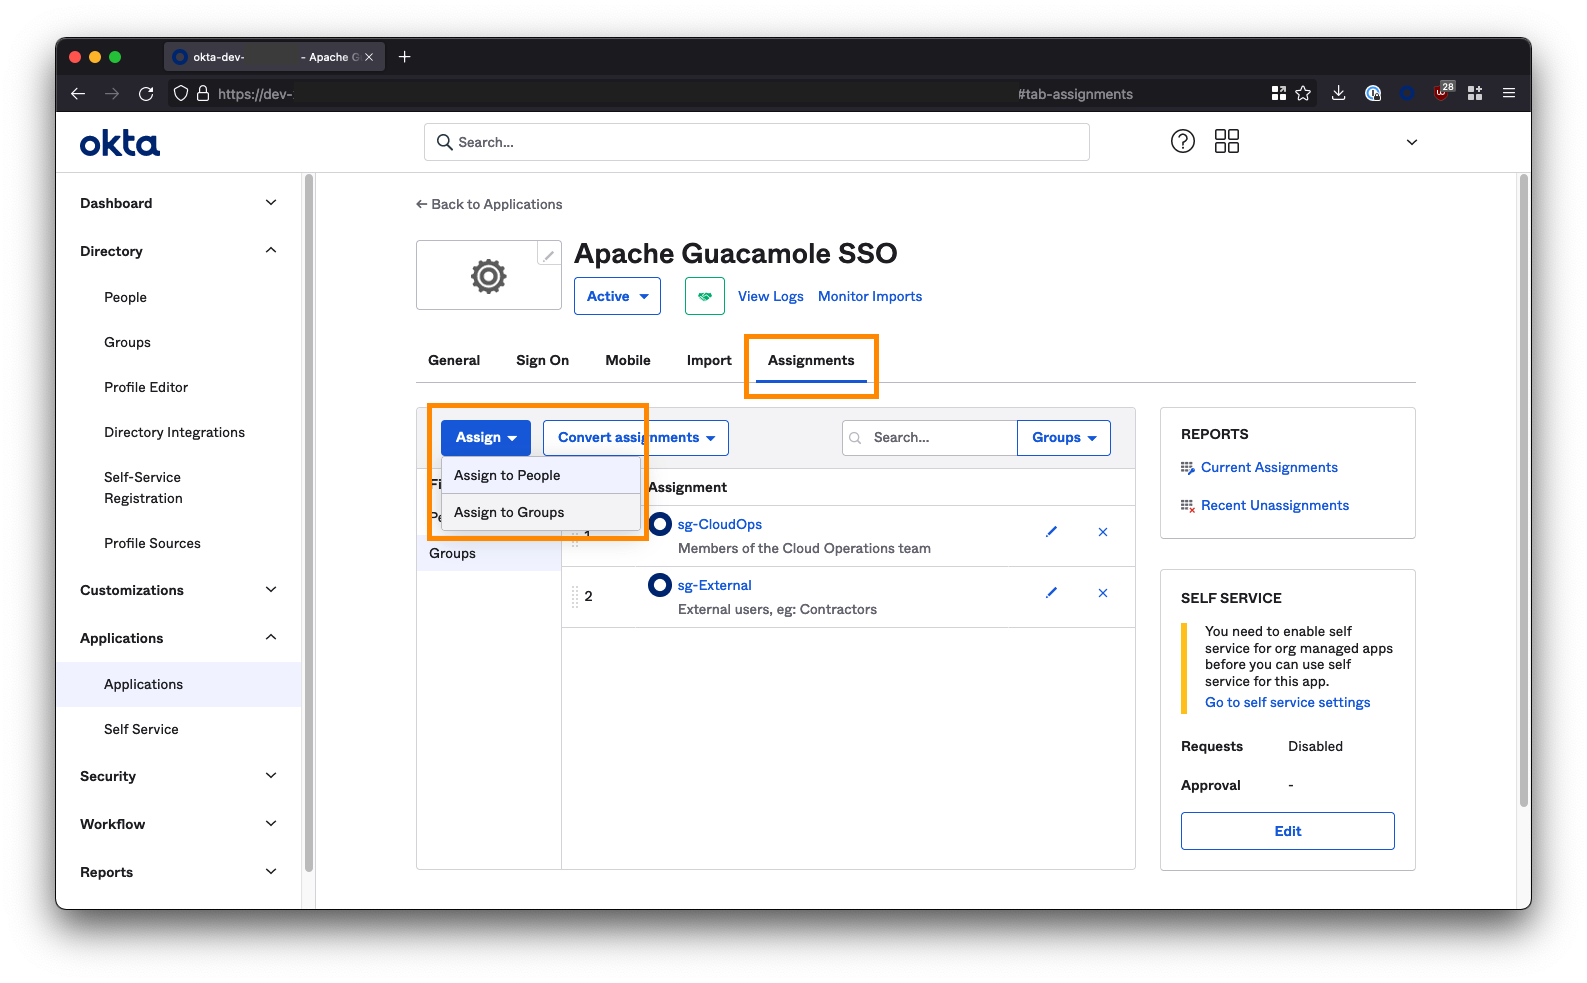Click the Okta help question mark icon
1587x983 pixels.
pos(1182,141)
